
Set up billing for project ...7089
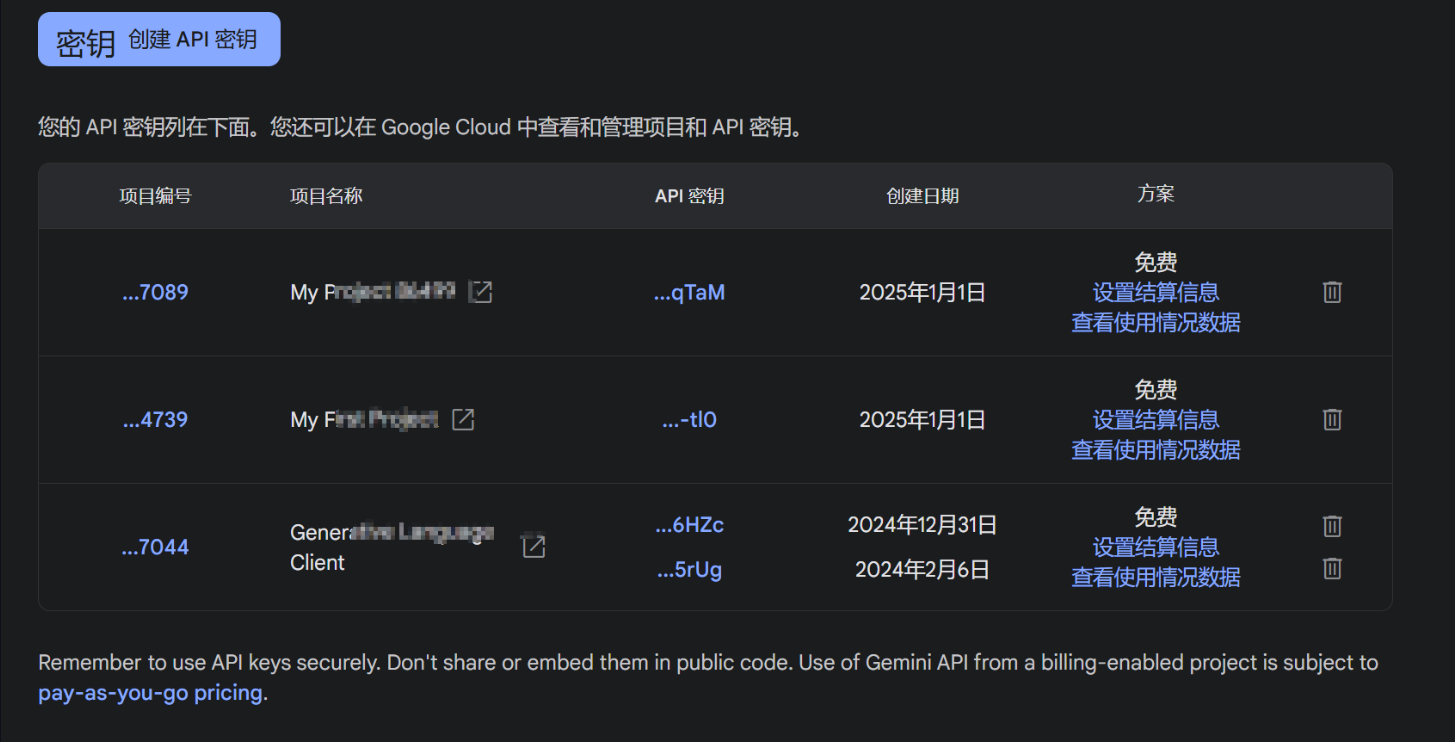[1155, 292]
